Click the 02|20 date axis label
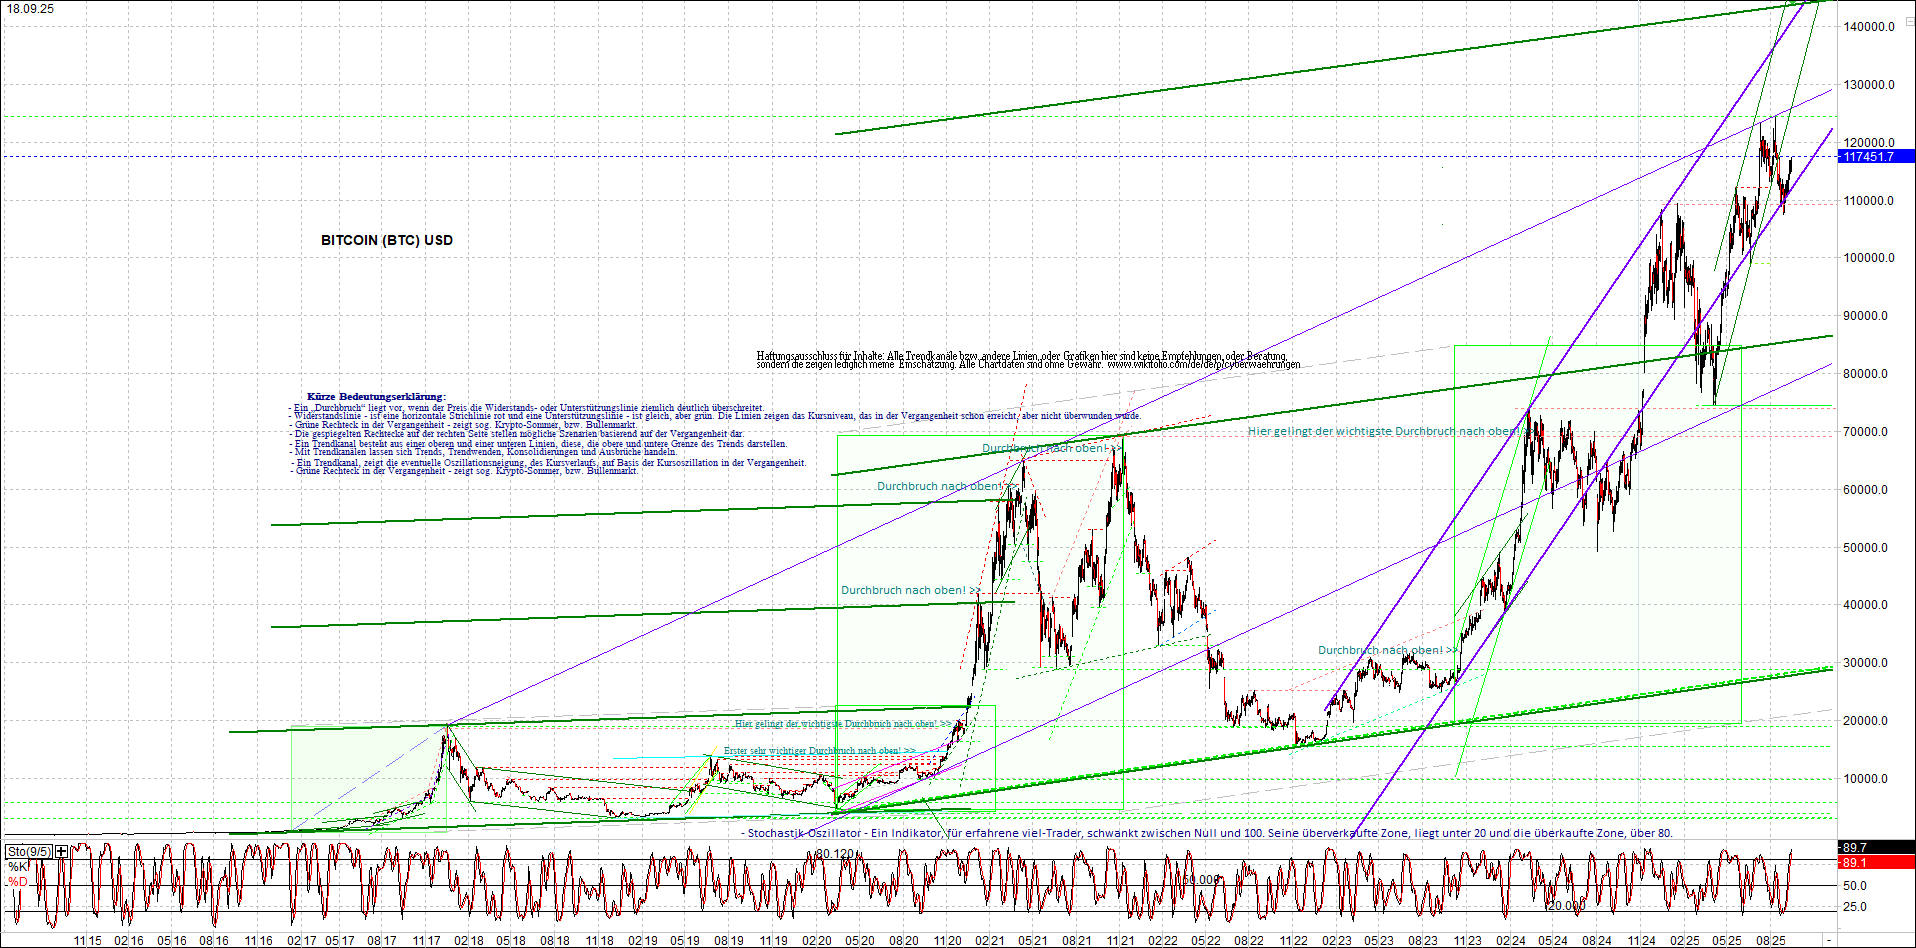 point(817,941)
